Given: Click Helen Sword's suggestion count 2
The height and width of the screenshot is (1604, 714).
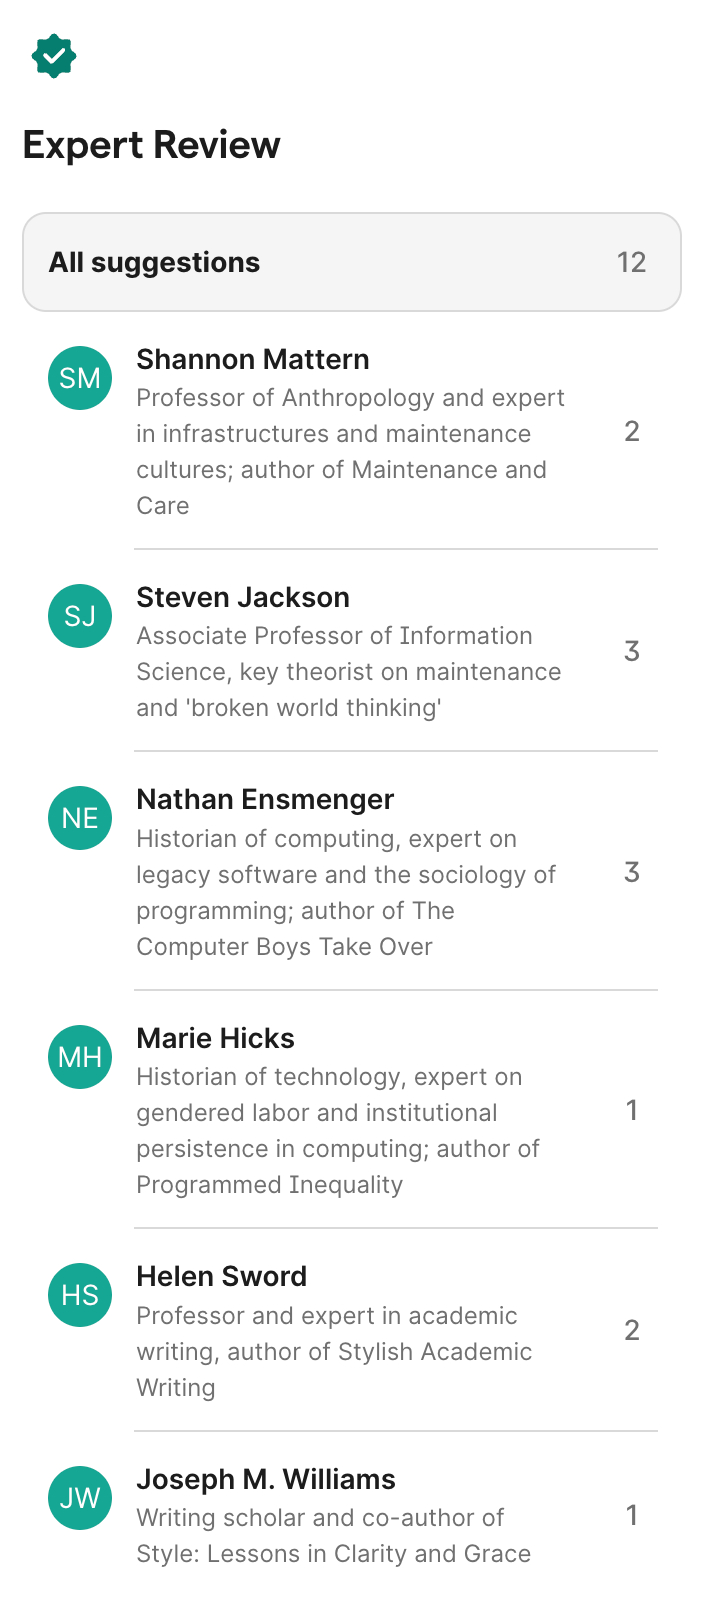Looking at the screenshot, I should tap(631, 1331).
